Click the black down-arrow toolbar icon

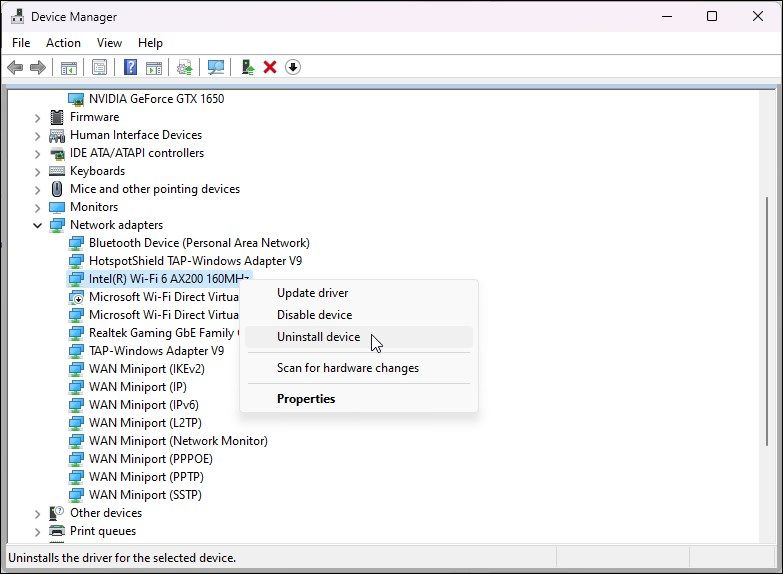(293, 67)
